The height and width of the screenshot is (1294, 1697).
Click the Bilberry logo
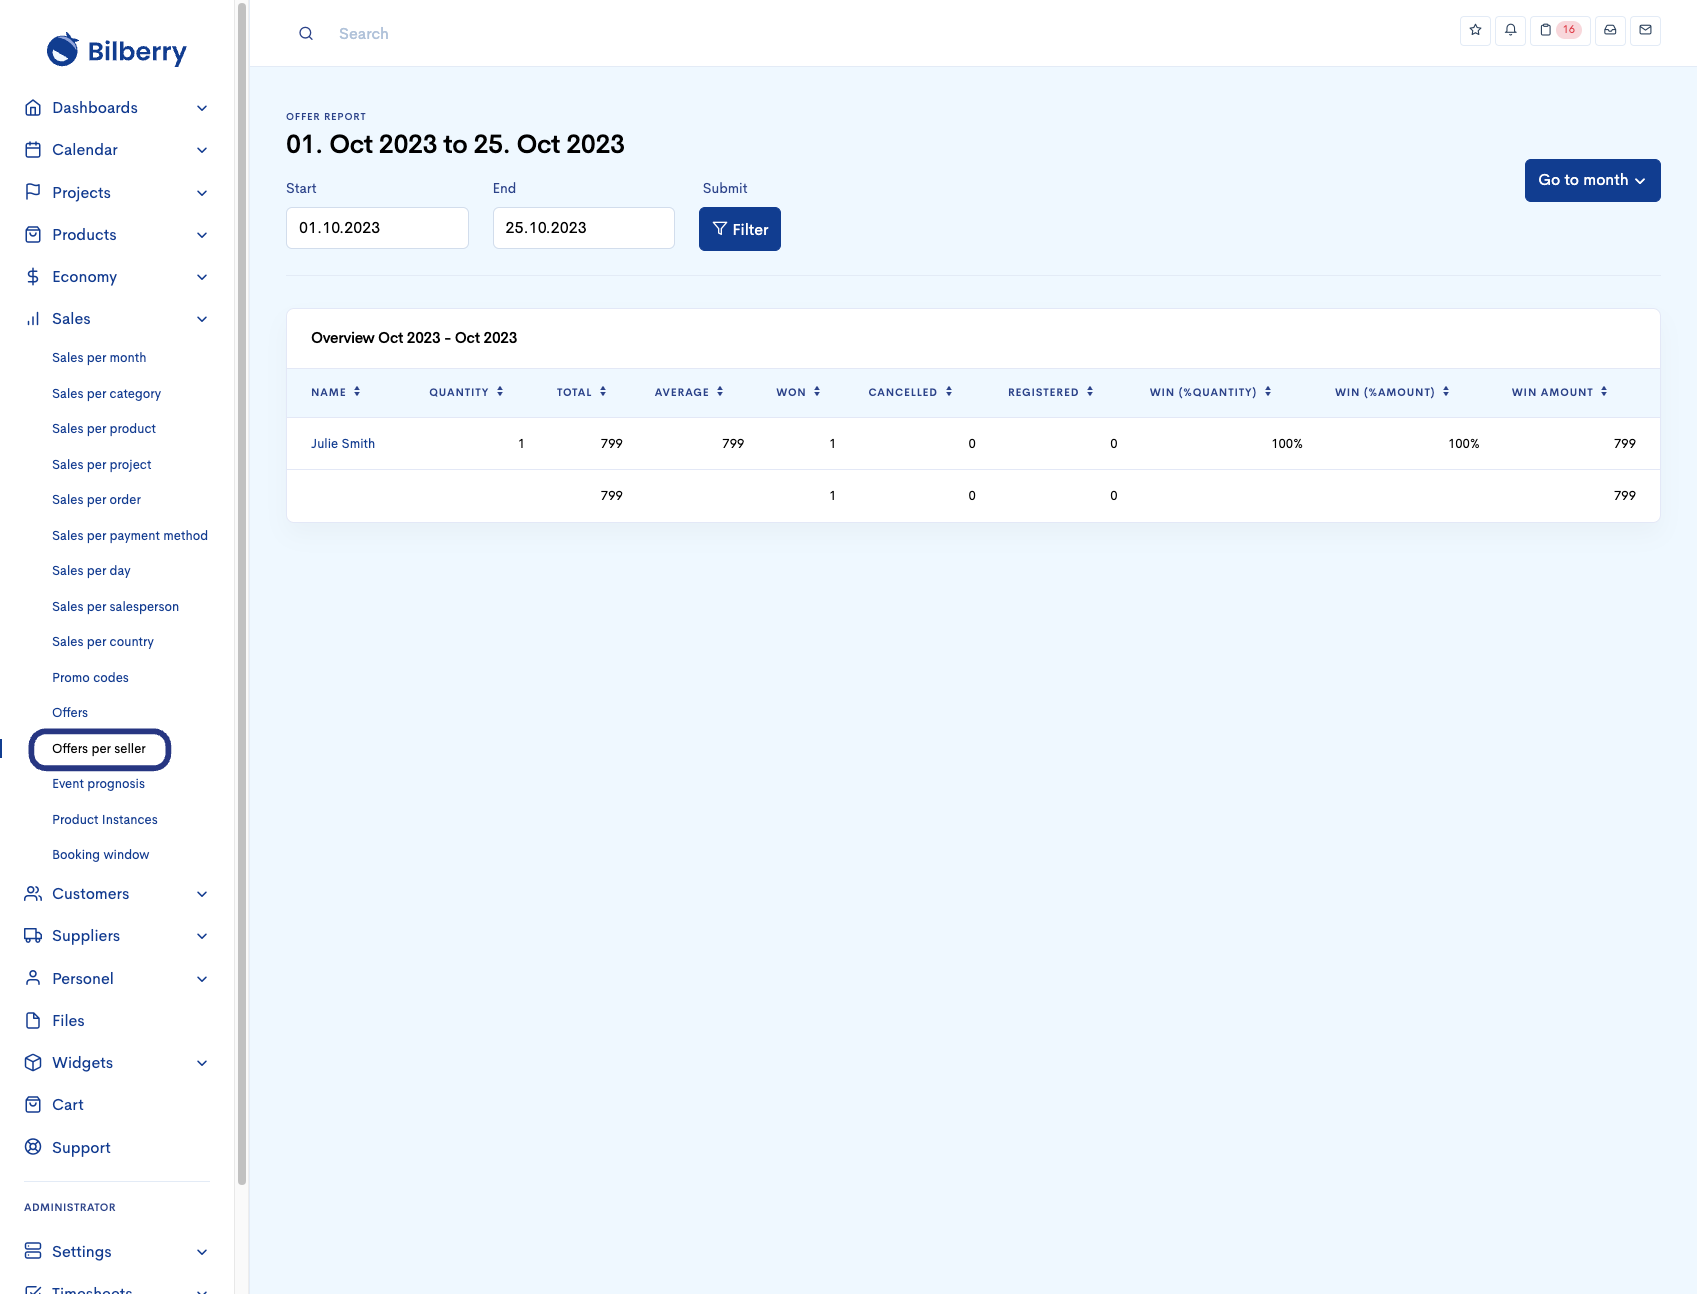pyautogui.click(x=117, y=50)
